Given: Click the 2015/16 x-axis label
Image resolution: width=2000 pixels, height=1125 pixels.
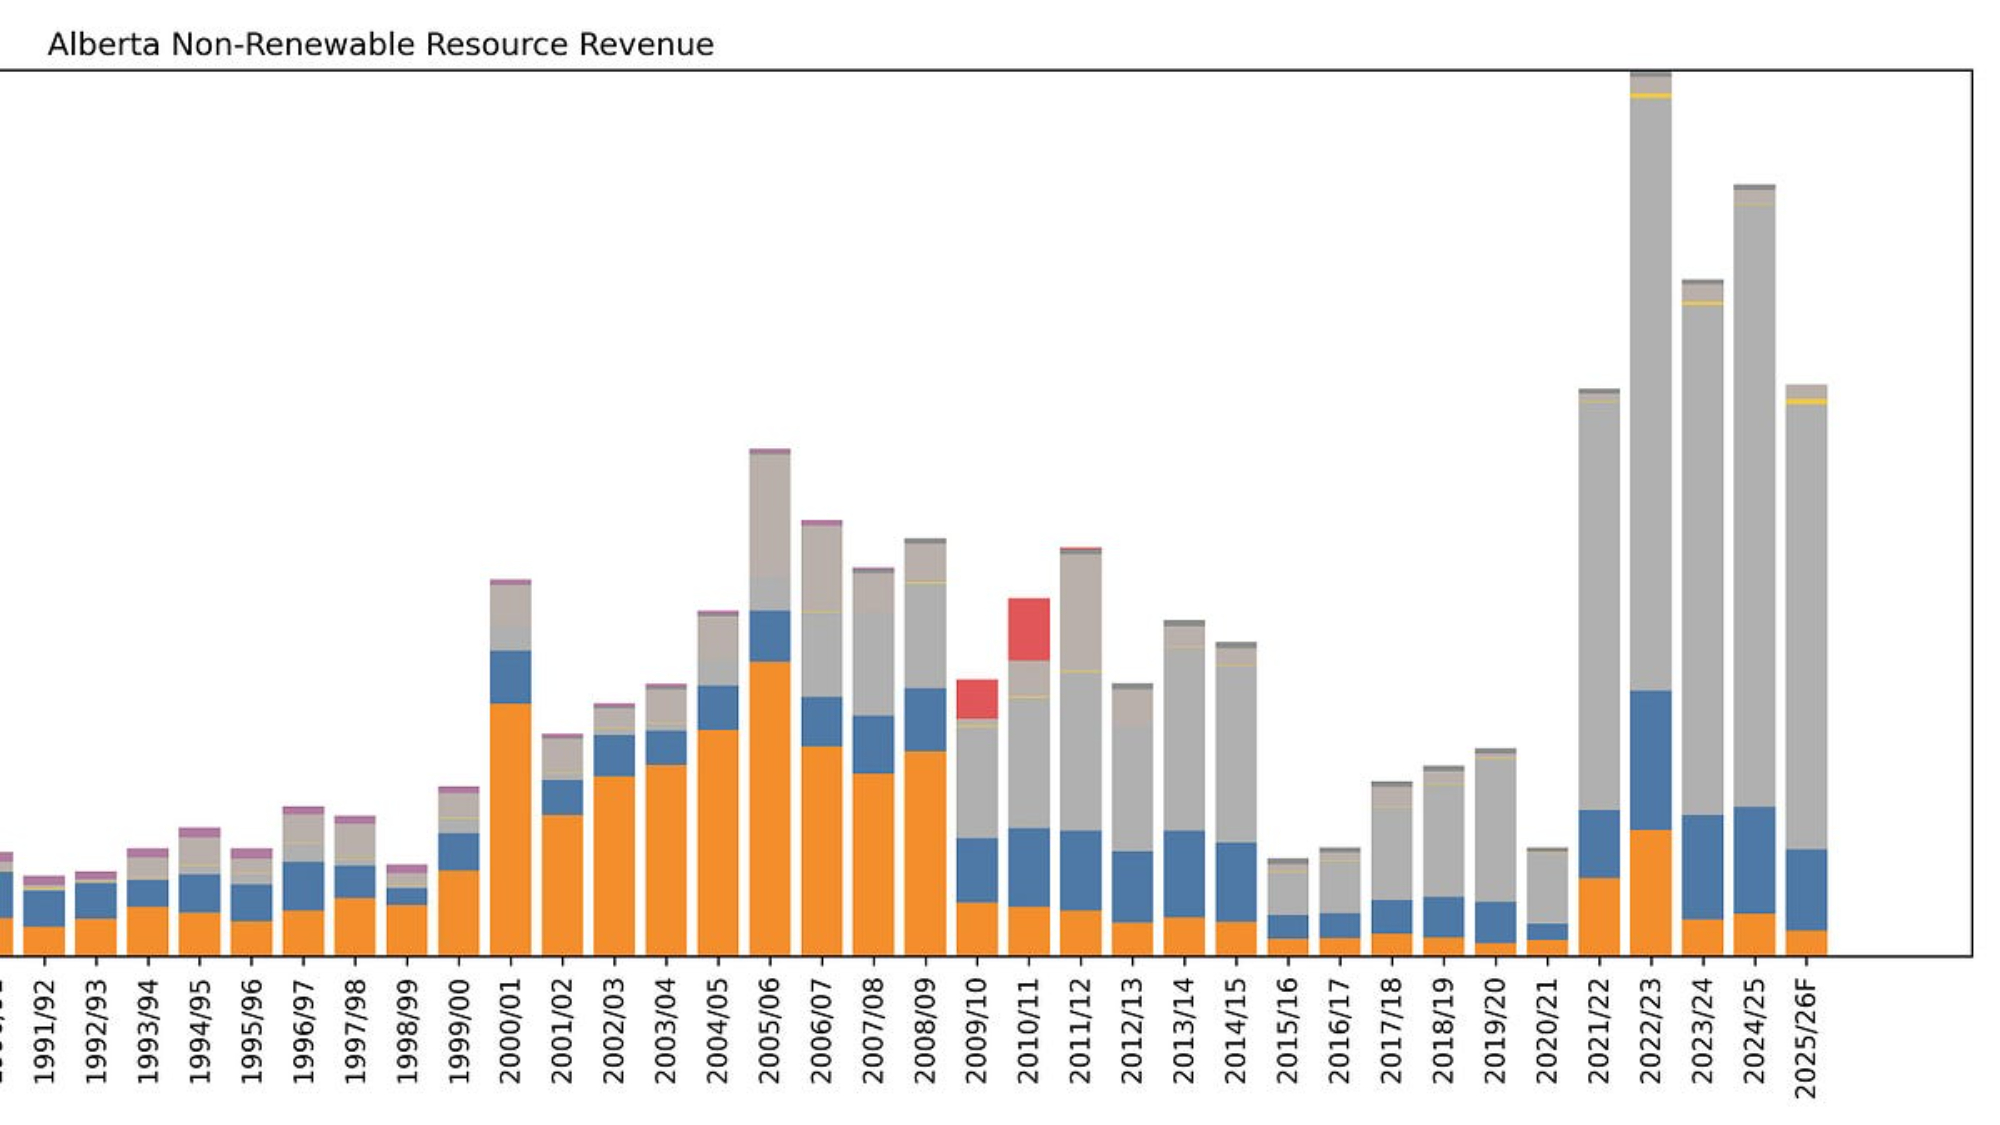Looking at the screenshot, I should coord(1287,1030).
